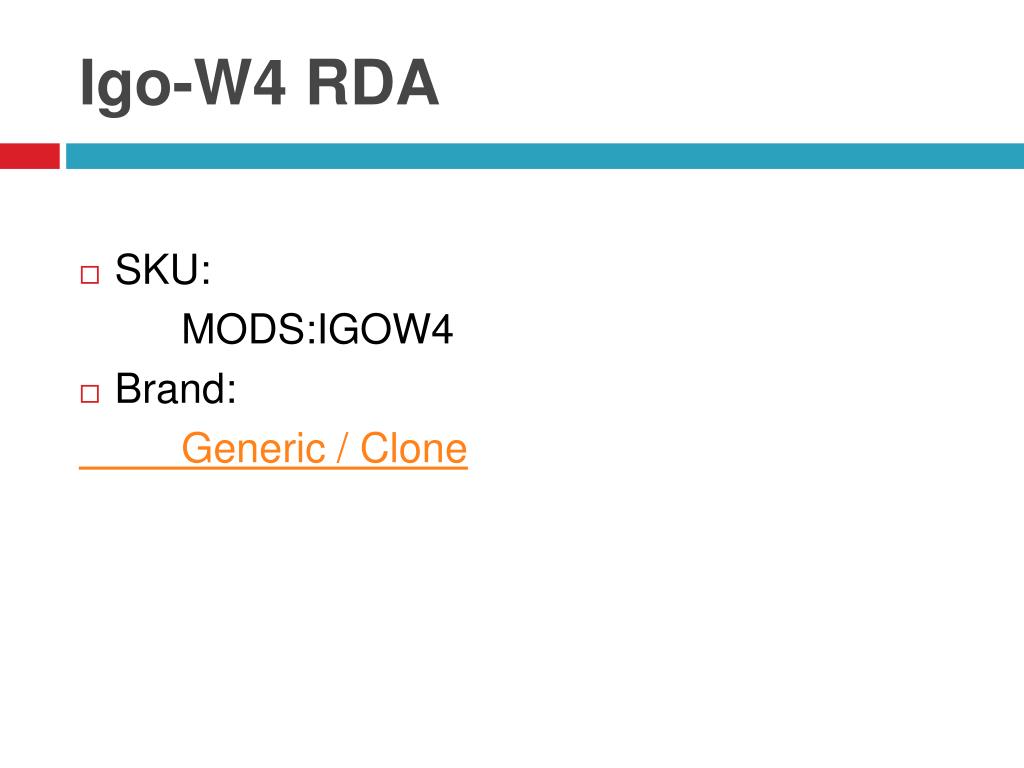The height and width of the screenshot is (768, 1024).
Task: Click the RDA word in the title
Action: pos(373,82)
